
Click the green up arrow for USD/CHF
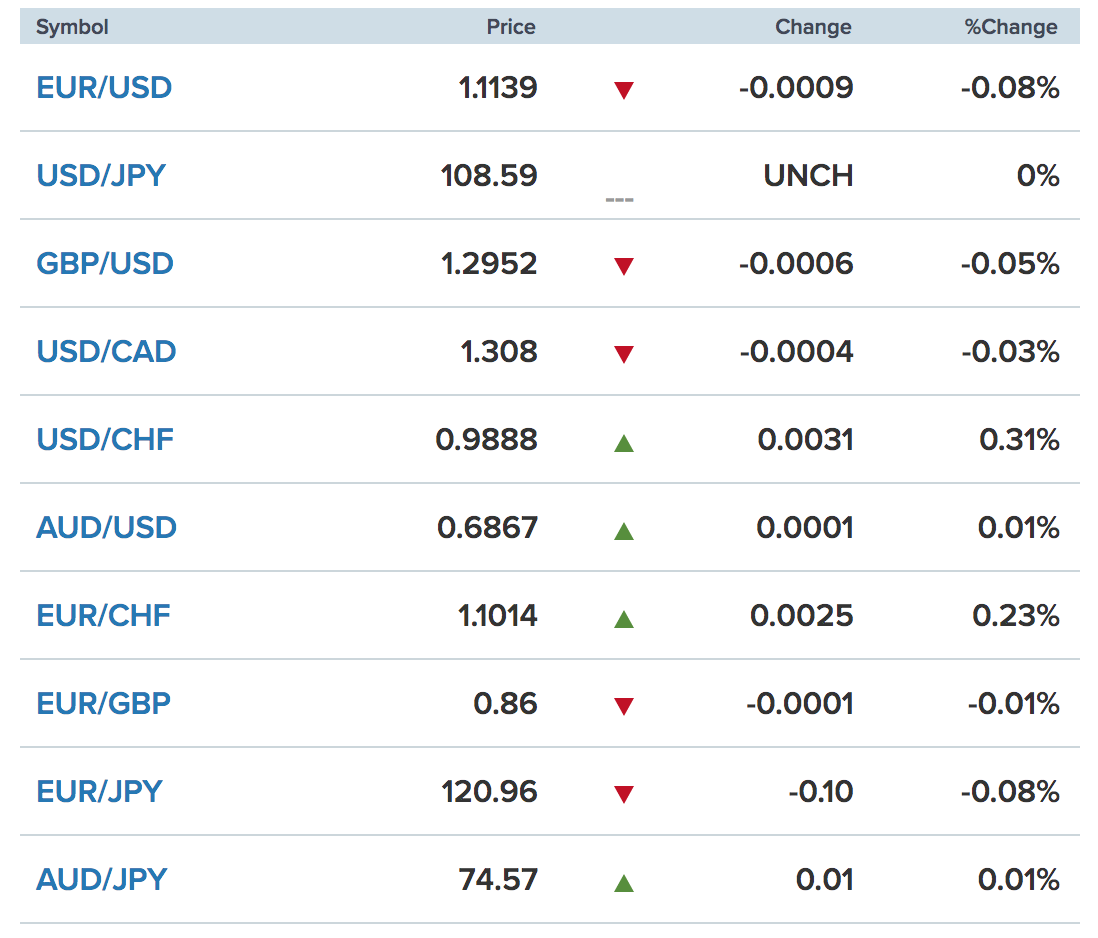click(x=623, y=443)
